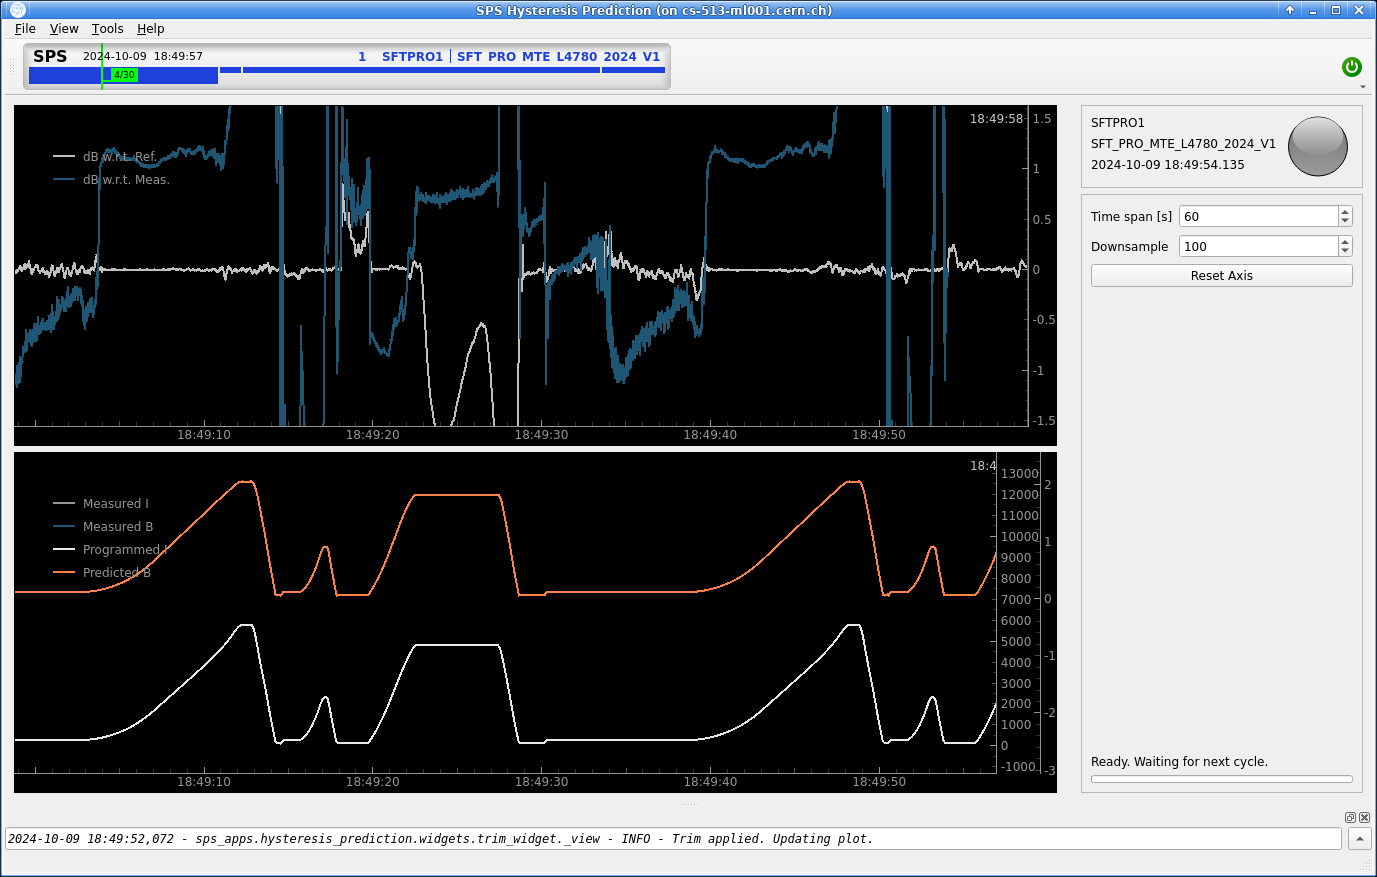Click the green power icon
The image size is (1377, 877).
click(x=1351, y=67)
